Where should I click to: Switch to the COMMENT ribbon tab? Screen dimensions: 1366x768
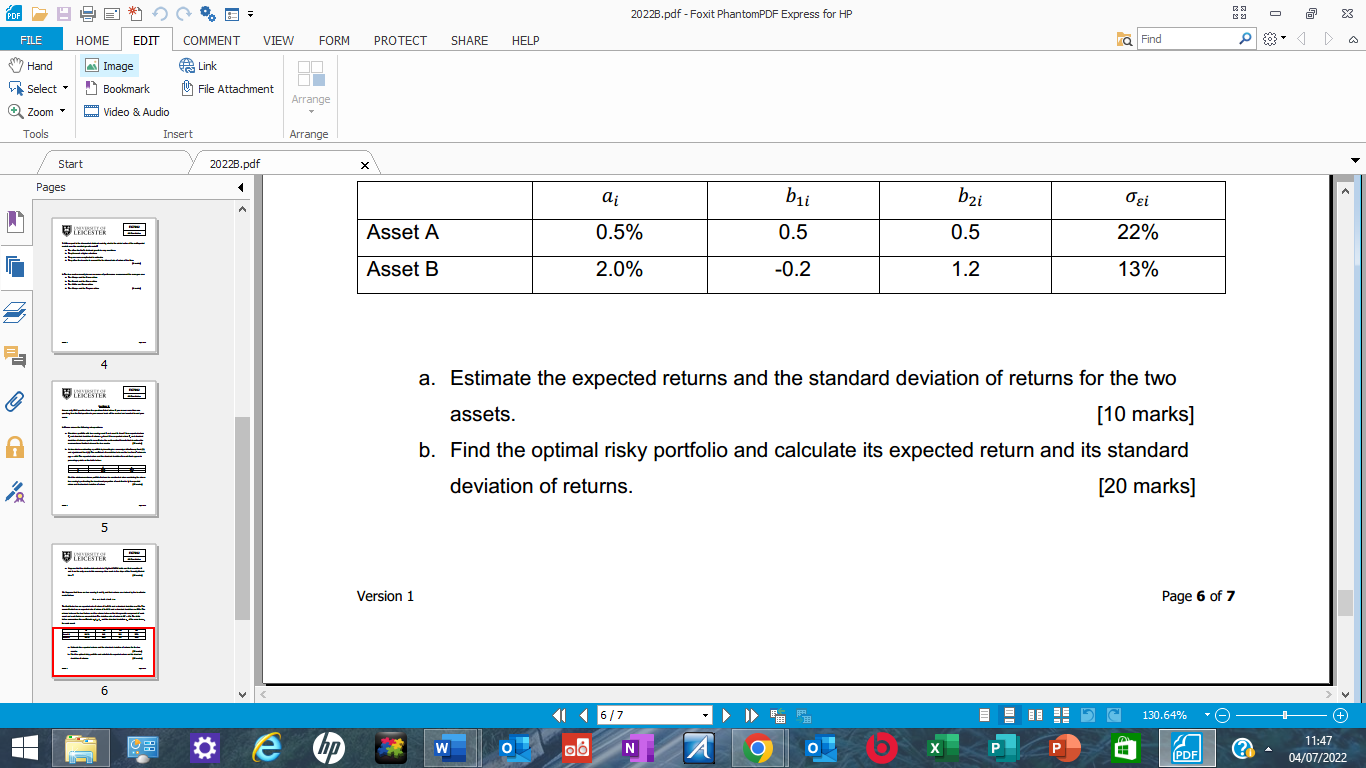[x=211, y=40]
